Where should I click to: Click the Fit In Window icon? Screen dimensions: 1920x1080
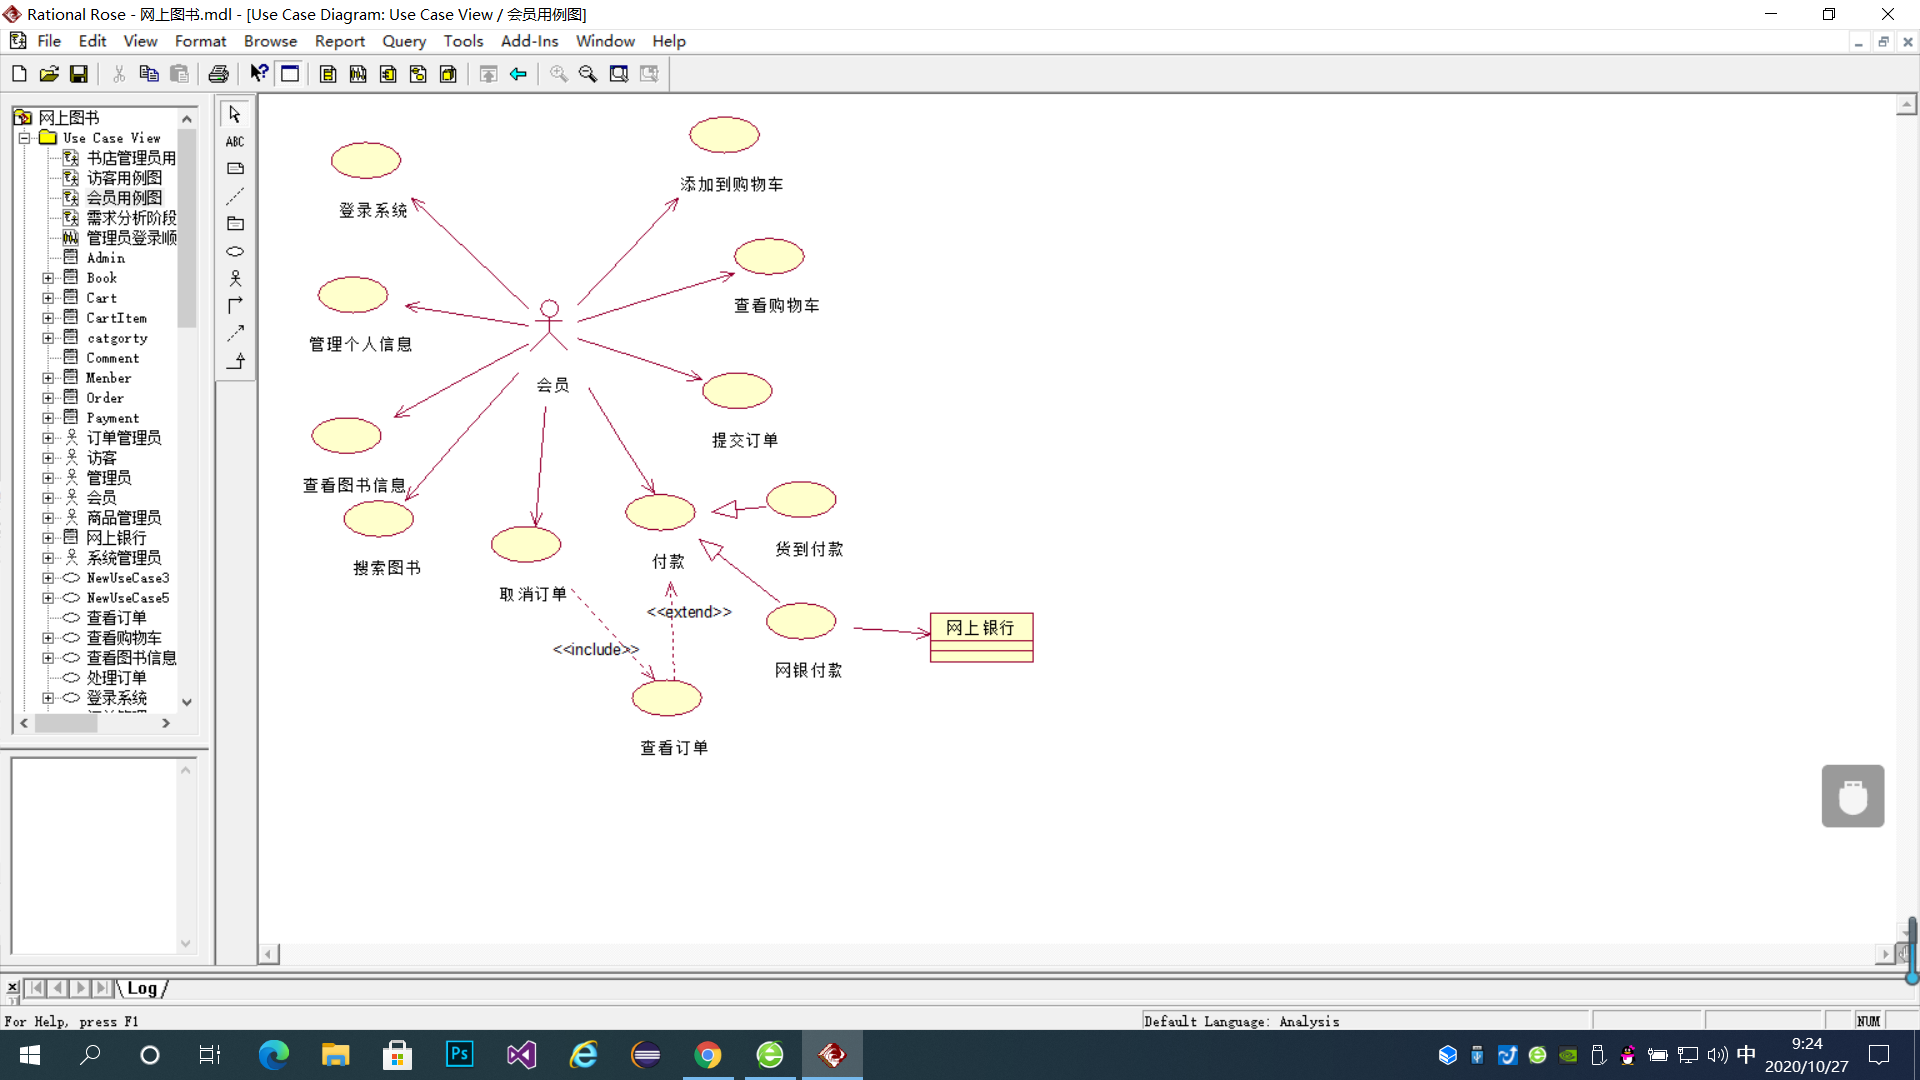click(x=619, y=74)
